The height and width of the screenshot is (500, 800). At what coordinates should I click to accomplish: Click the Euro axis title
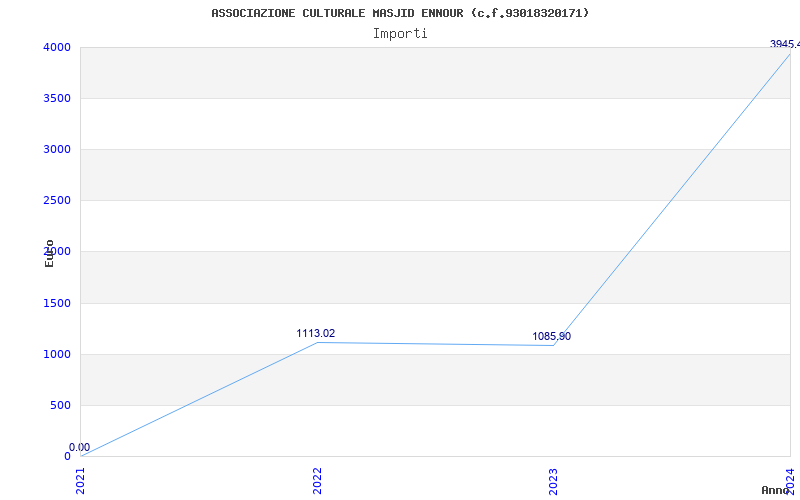click(x=49, y=253)
